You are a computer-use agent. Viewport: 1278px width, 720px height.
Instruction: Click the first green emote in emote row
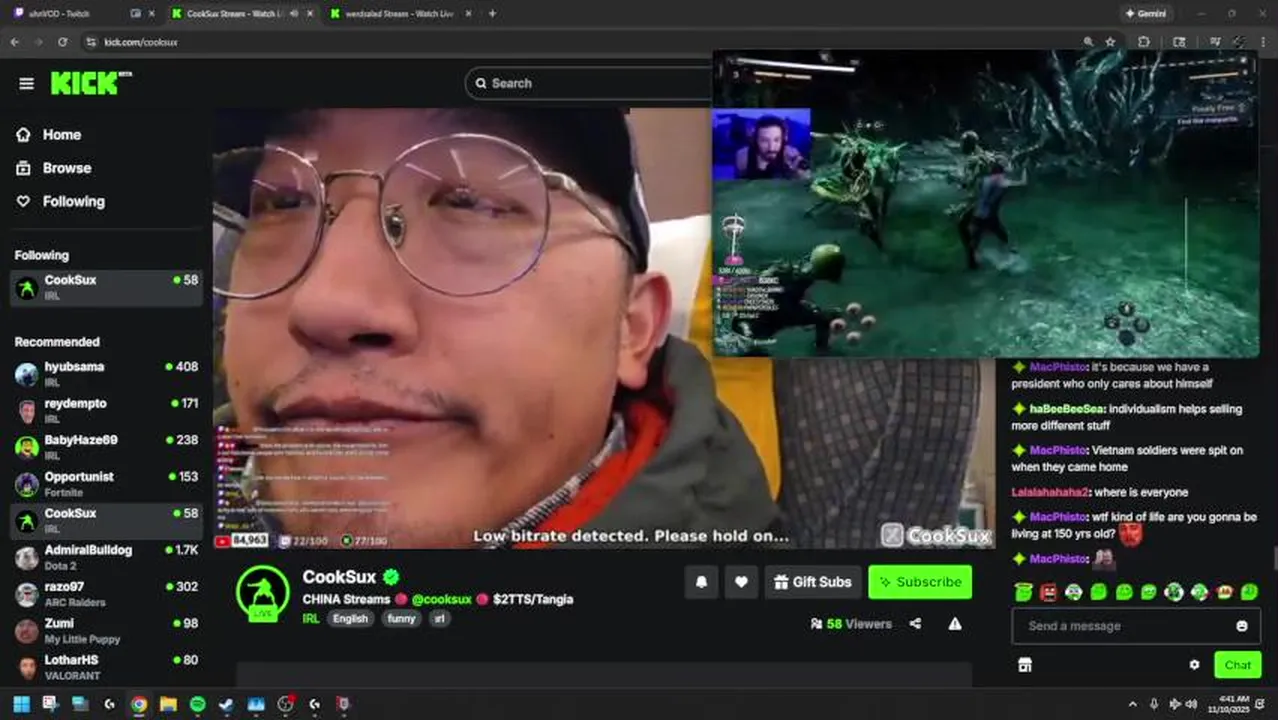pos(1023,592)
